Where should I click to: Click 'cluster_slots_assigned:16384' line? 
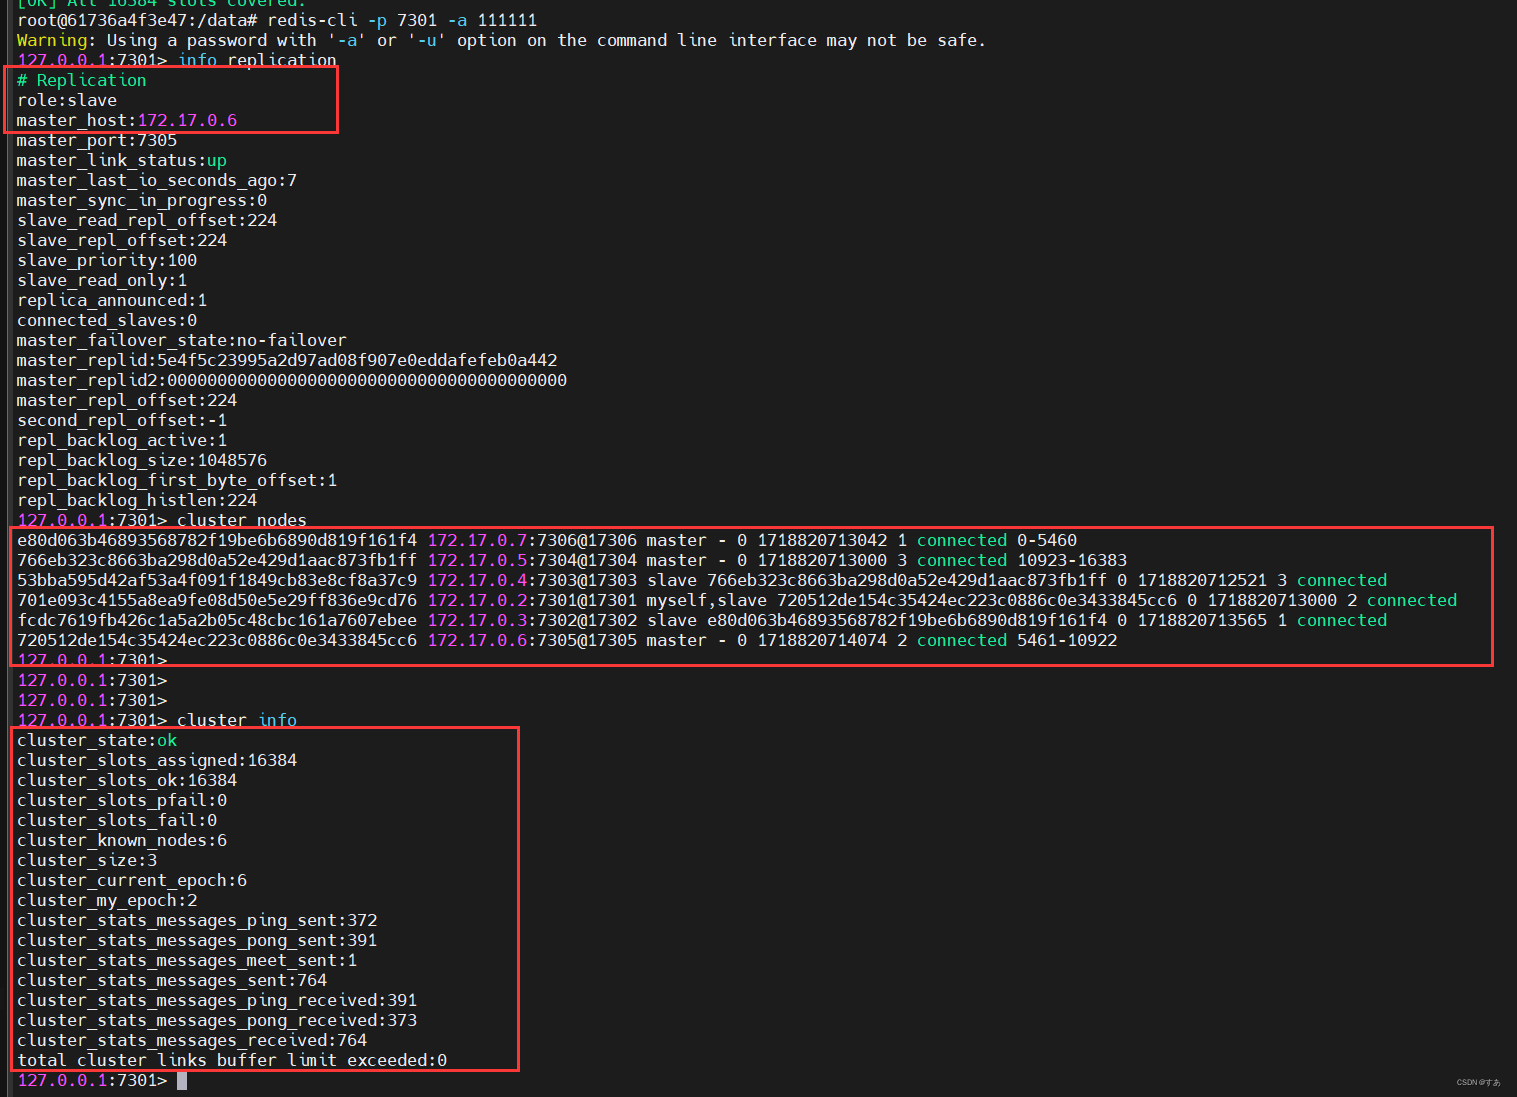pos(157,760)
